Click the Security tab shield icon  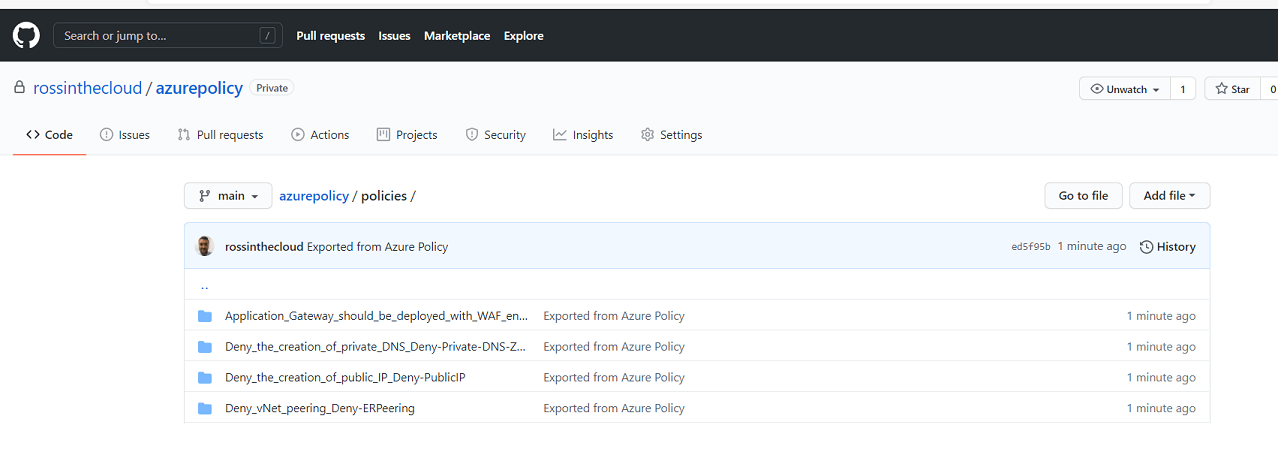click(x=472, y=135)
